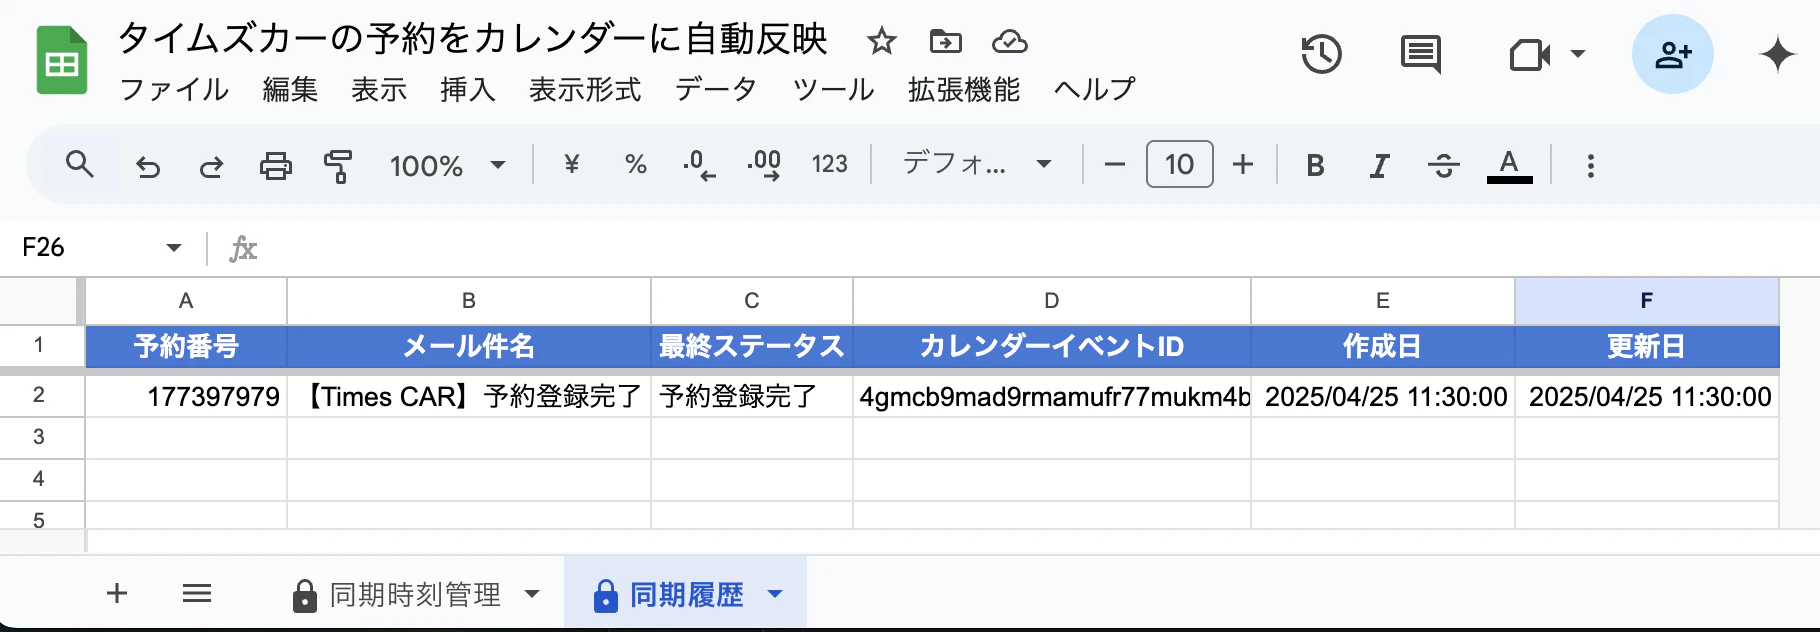Viewport: 1820px width, 632px height.
Task: Open the 挿入 menu
Action: point(468,89)
